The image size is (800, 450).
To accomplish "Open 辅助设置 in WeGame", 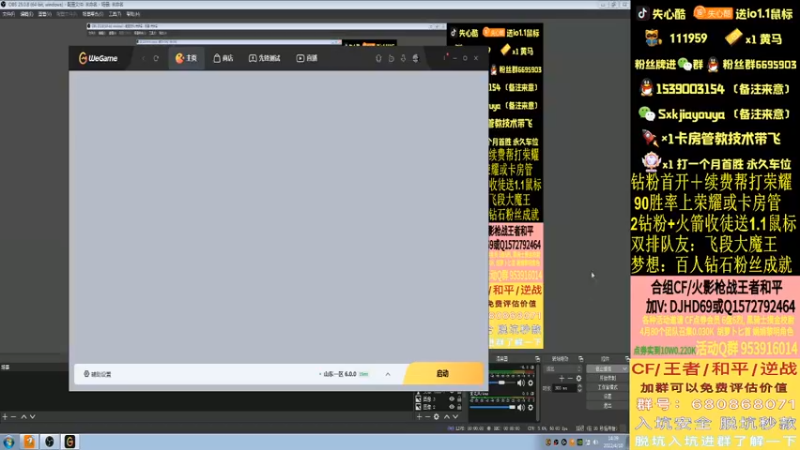I will 97,374.
